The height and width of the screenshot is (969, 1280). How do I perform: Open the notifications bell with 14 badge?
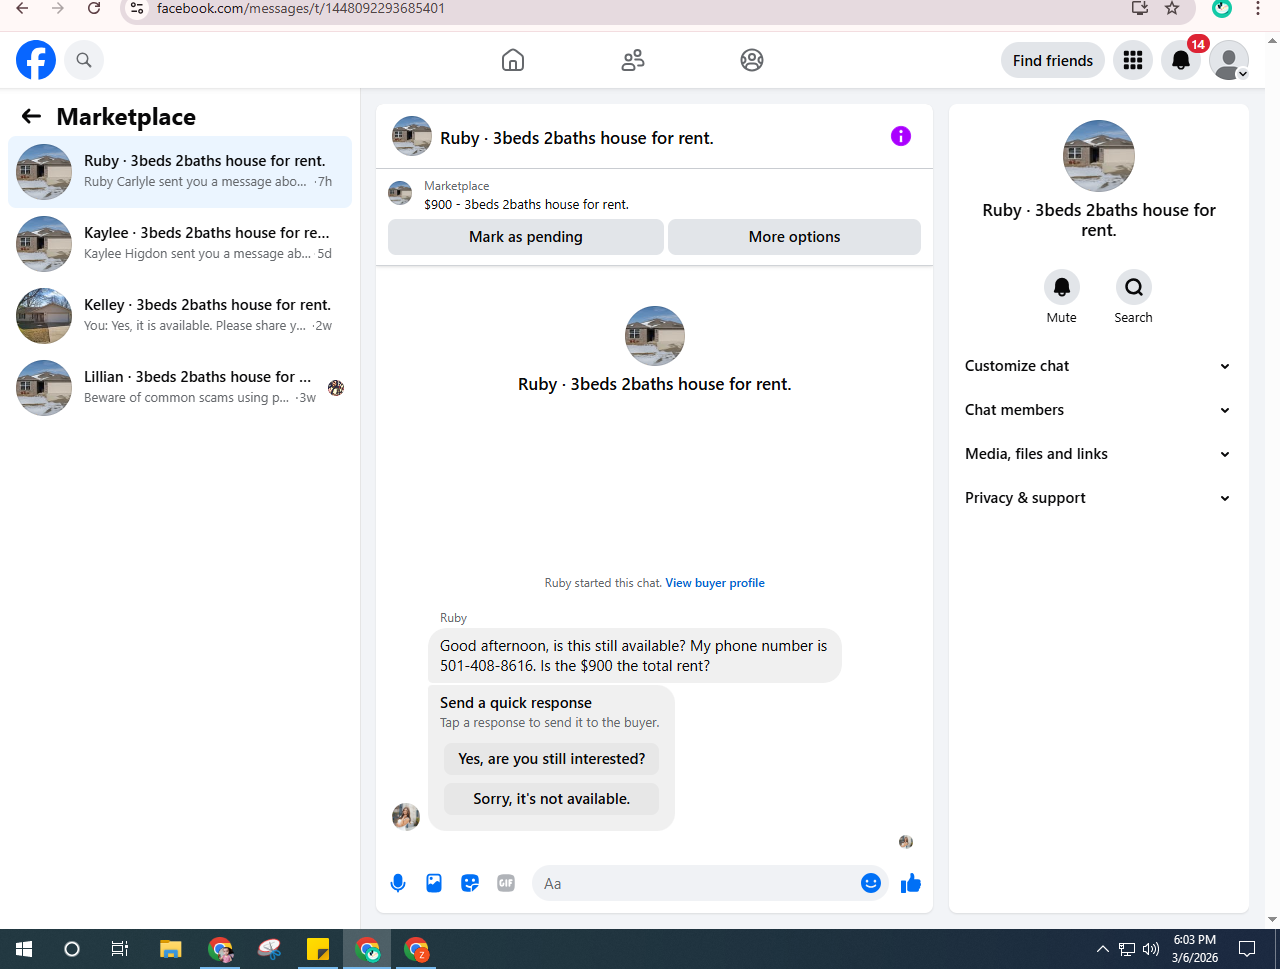tap(1181, 60)
